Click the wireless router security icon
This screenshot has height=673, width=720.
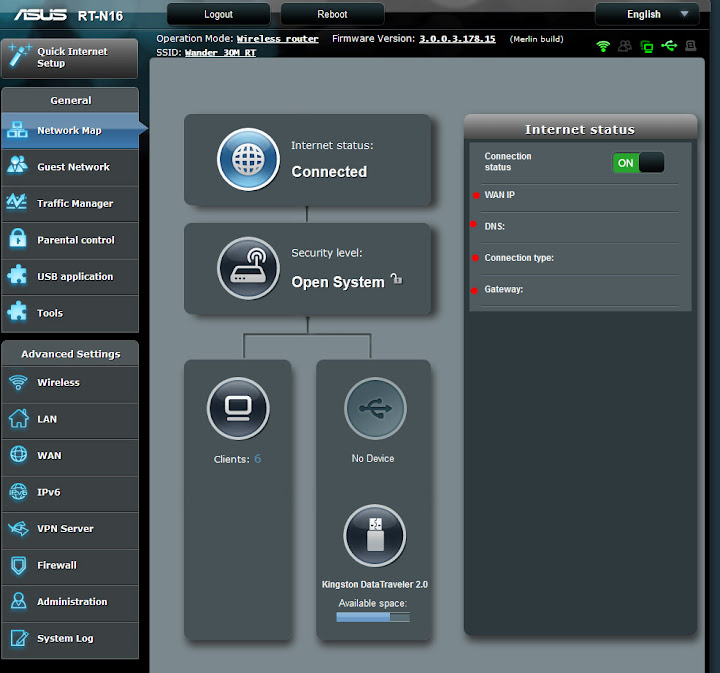248,268
